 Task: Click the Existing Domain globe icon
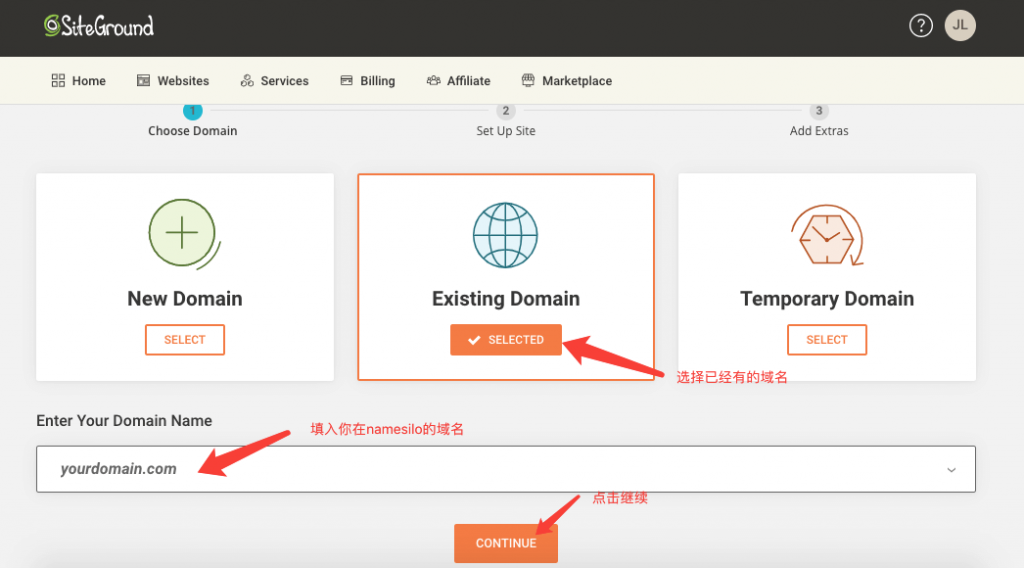(x=505, y=235)
